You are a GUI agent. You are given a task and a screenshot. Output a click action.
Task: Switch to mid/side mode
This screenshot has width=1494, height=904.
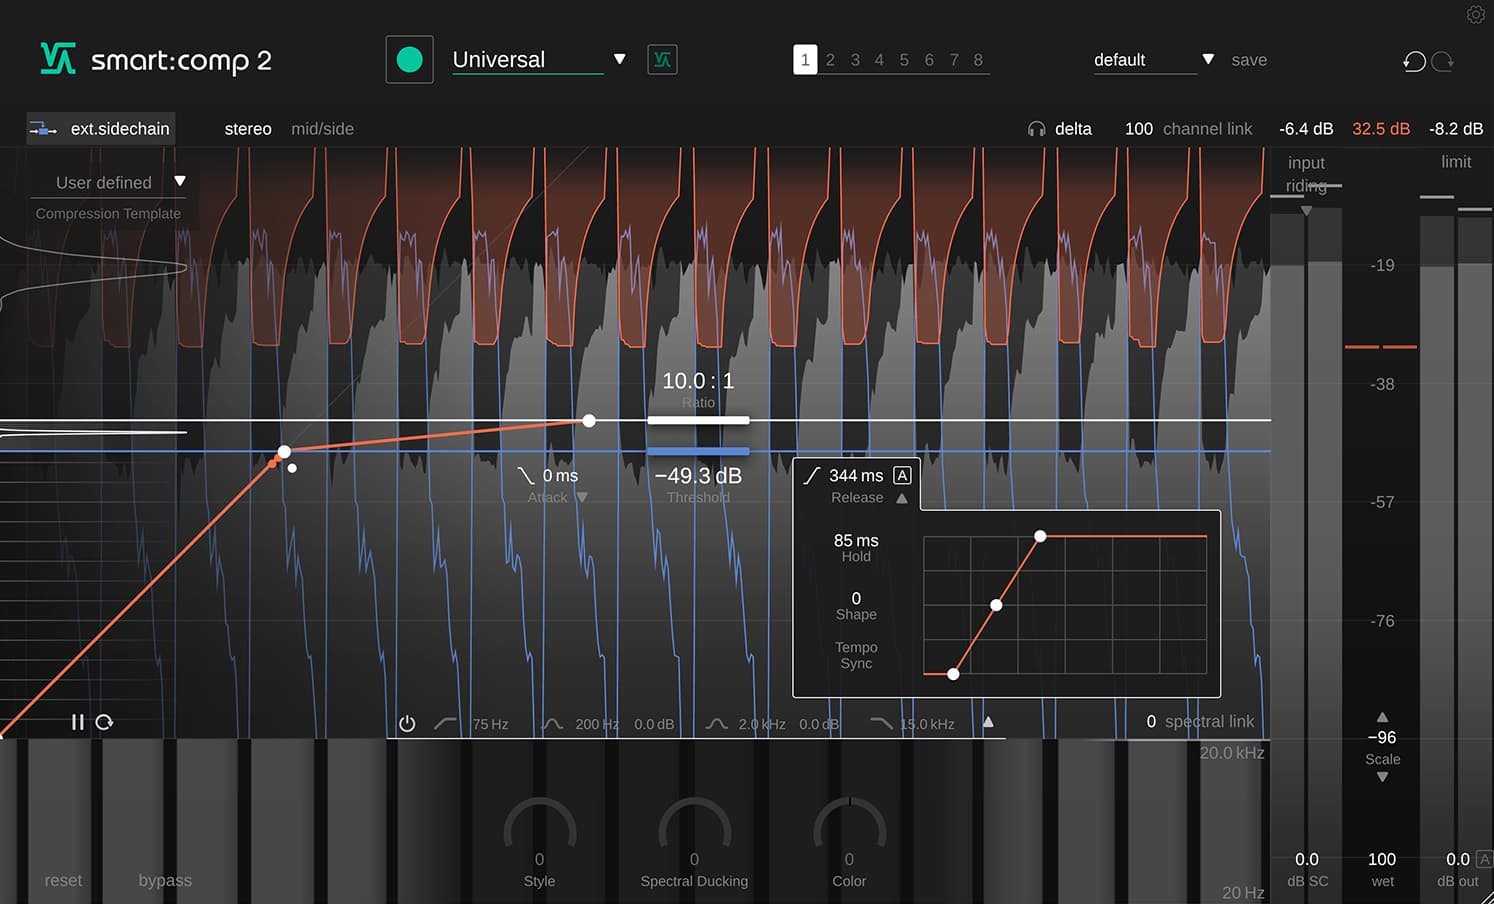(322, 129)
